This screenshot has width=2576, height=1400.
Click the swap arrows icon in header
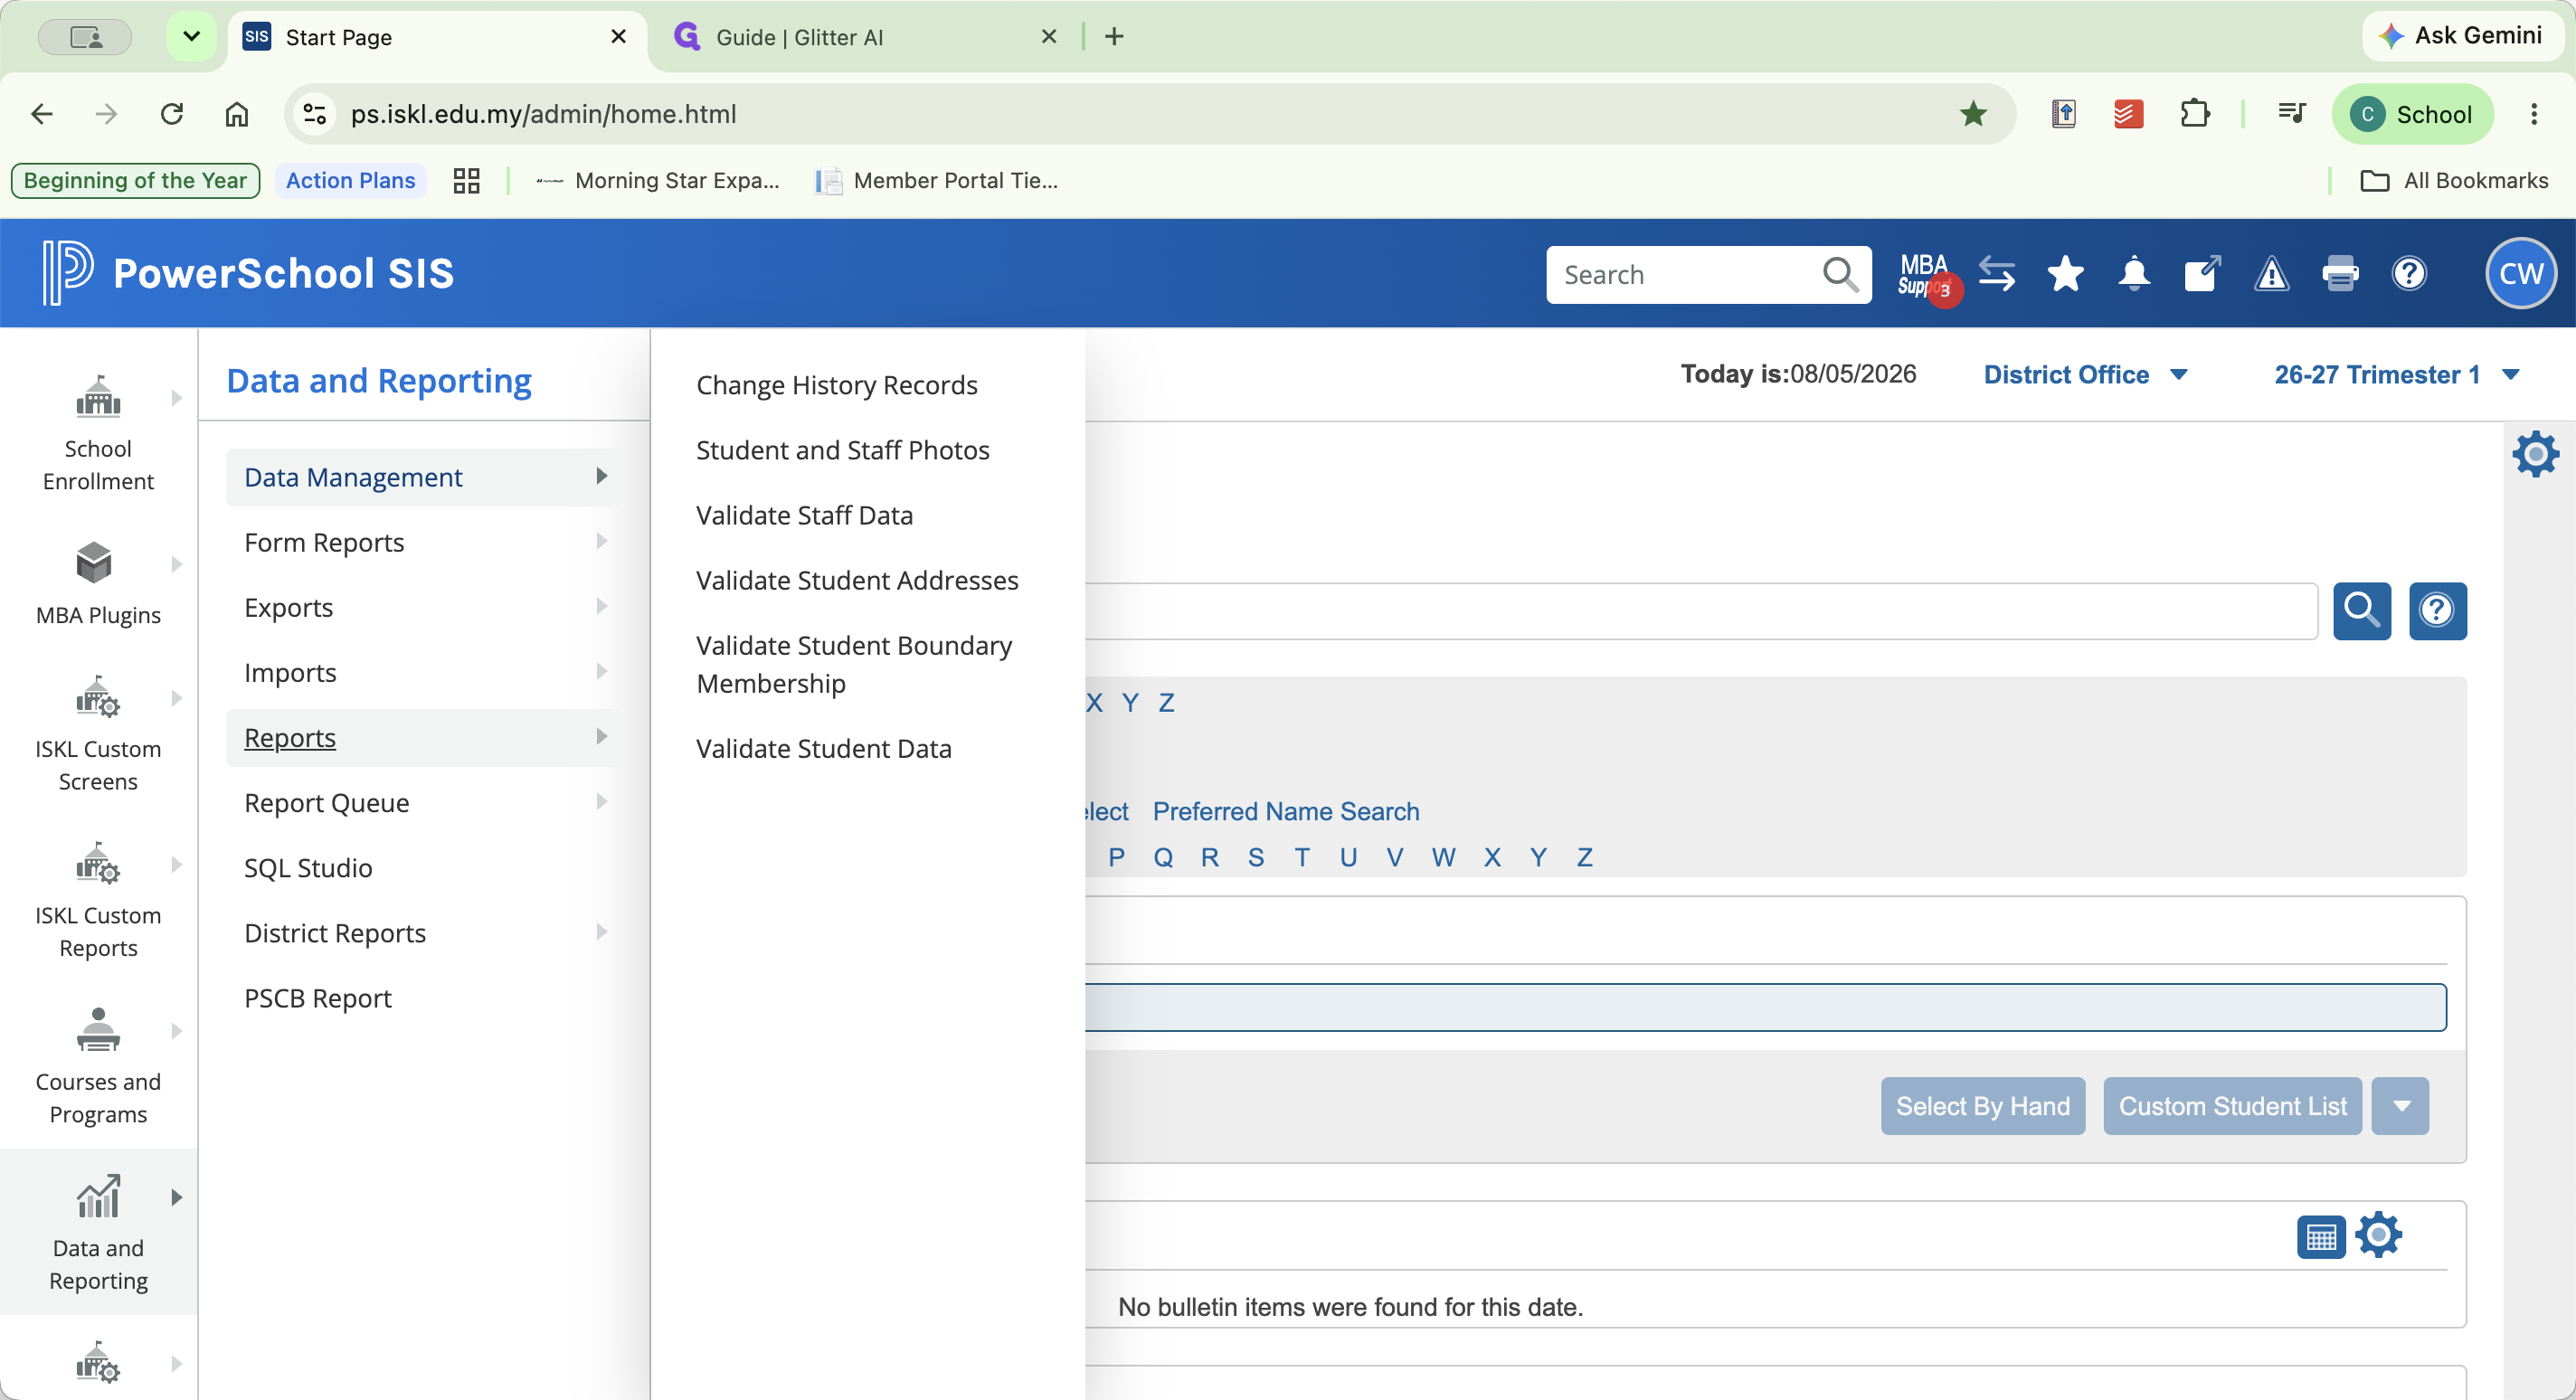click(1997, 274)
